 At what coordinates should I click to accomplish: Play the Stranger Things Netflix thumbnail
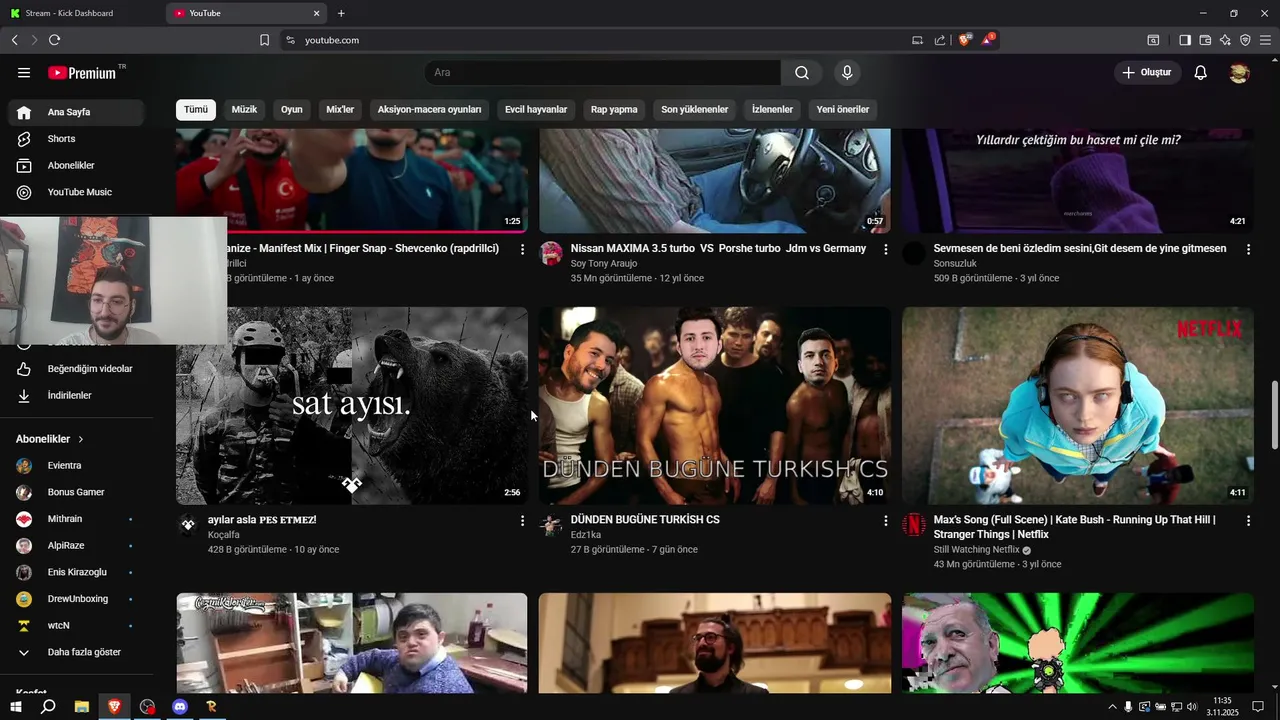pyautogui.click(x=1078, y=405)
